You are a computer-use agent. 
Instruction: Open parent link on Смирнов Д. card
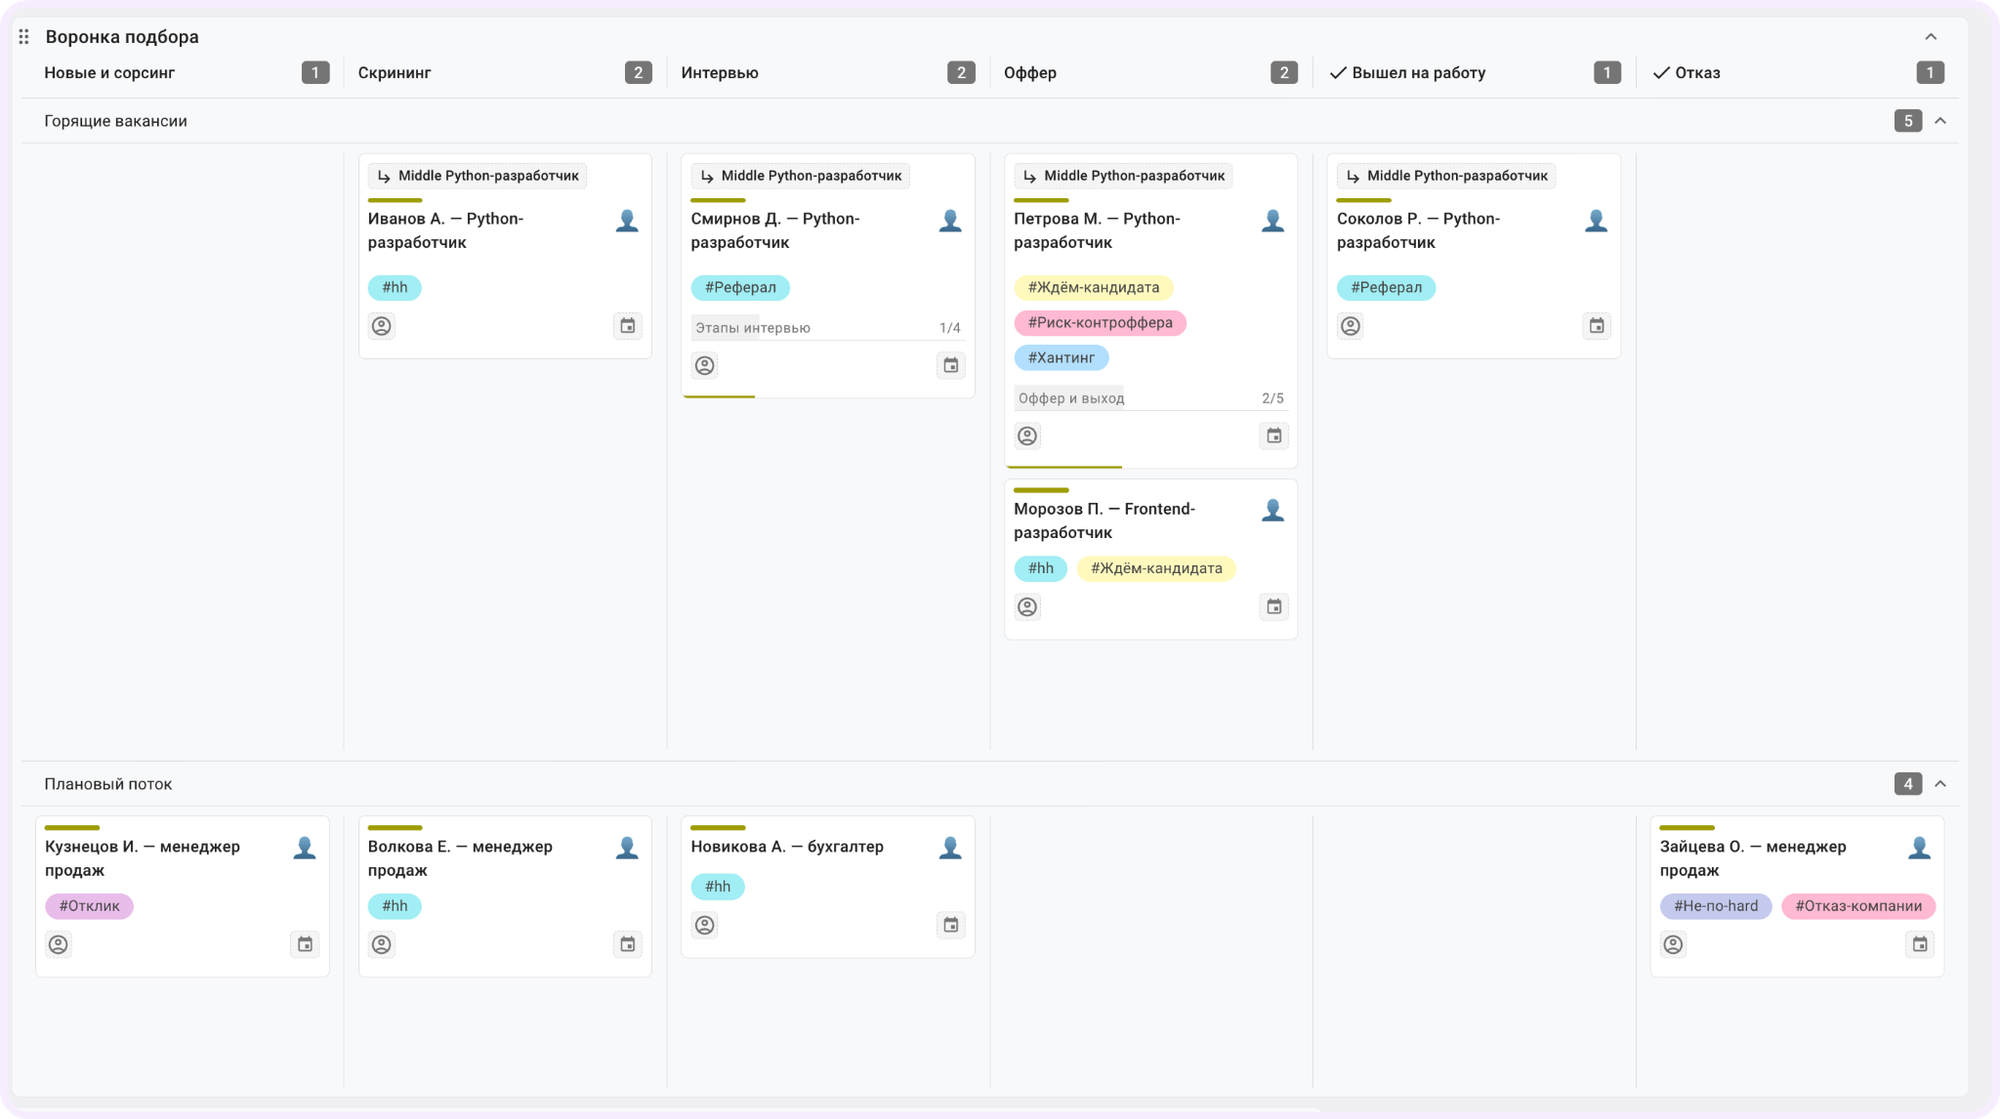pyautogui.click(x=800, y=176)
